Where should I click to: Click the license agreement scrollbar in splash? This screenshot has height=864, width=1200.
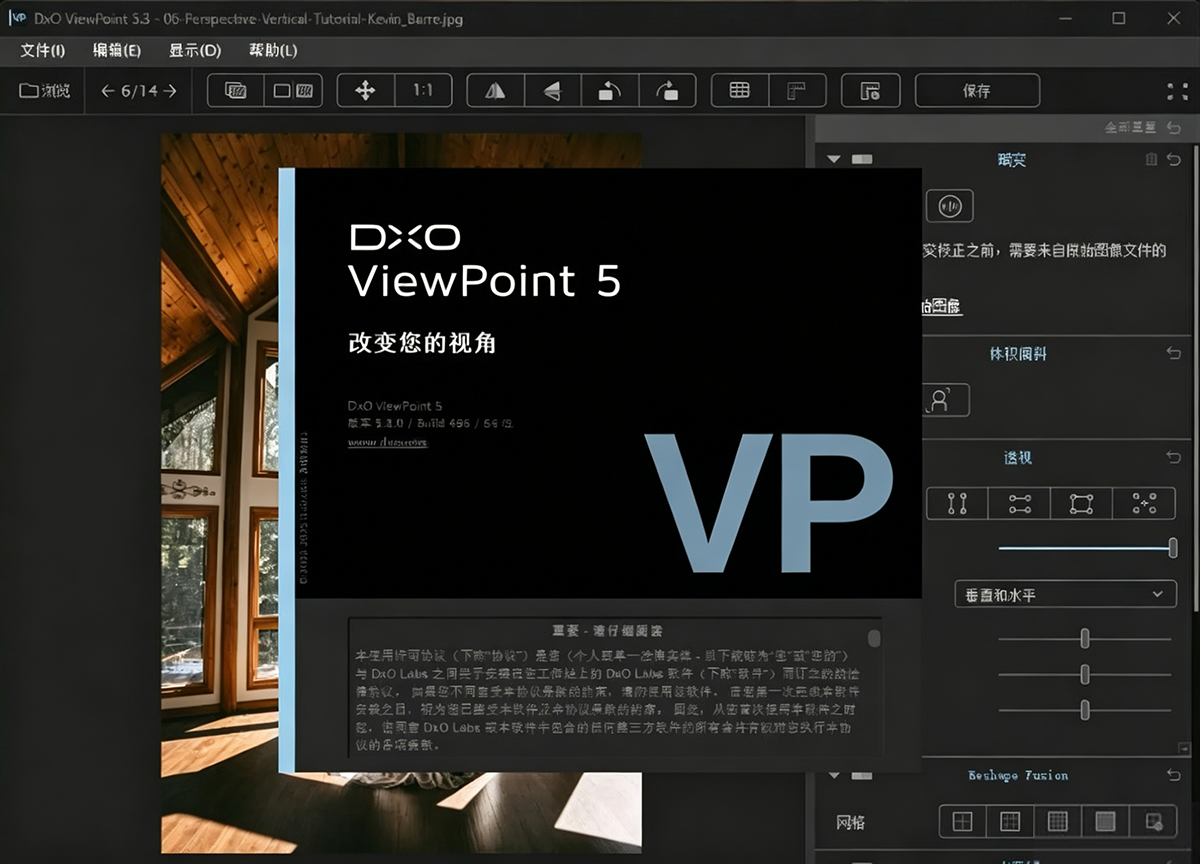click(875, 639)
